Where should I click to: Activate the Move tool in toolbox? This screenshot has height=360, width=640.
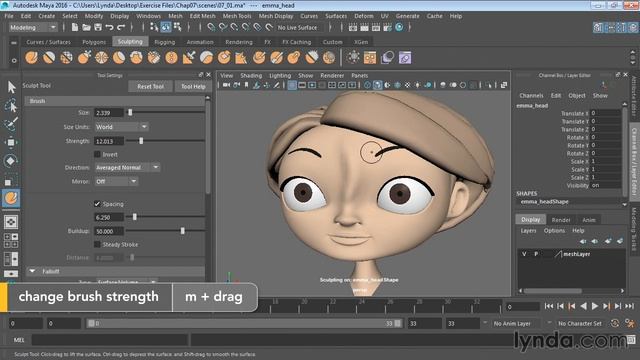tap(11, 142)
